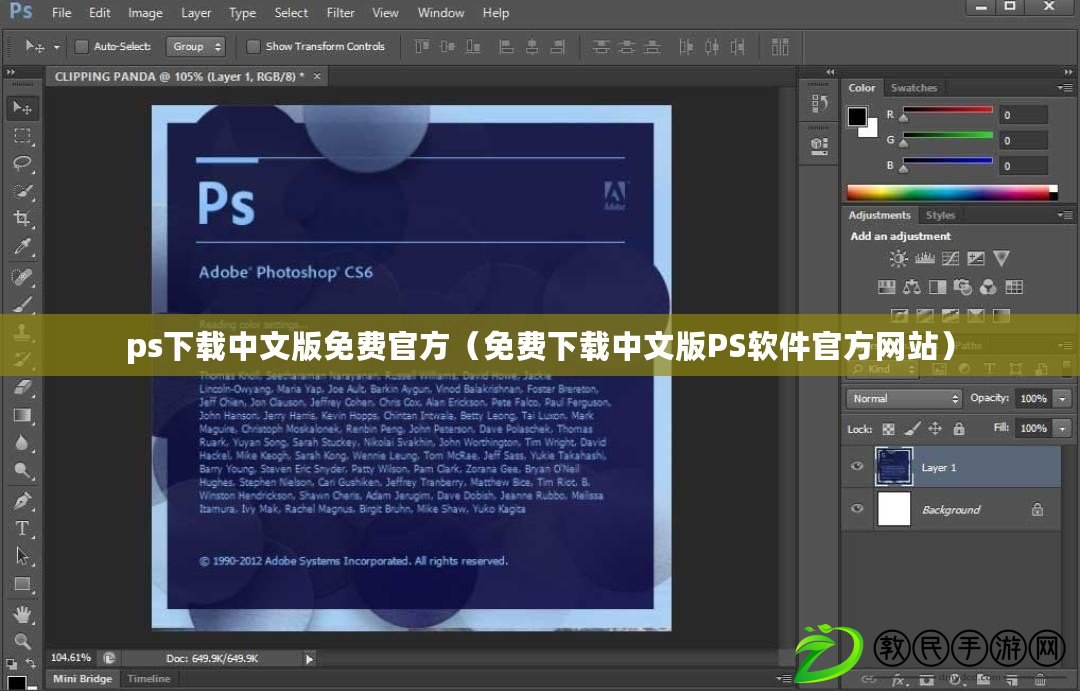This screenshot has width=1080, height=691.
Task: Open the Color panel menu
Action: coord(1065,87)
